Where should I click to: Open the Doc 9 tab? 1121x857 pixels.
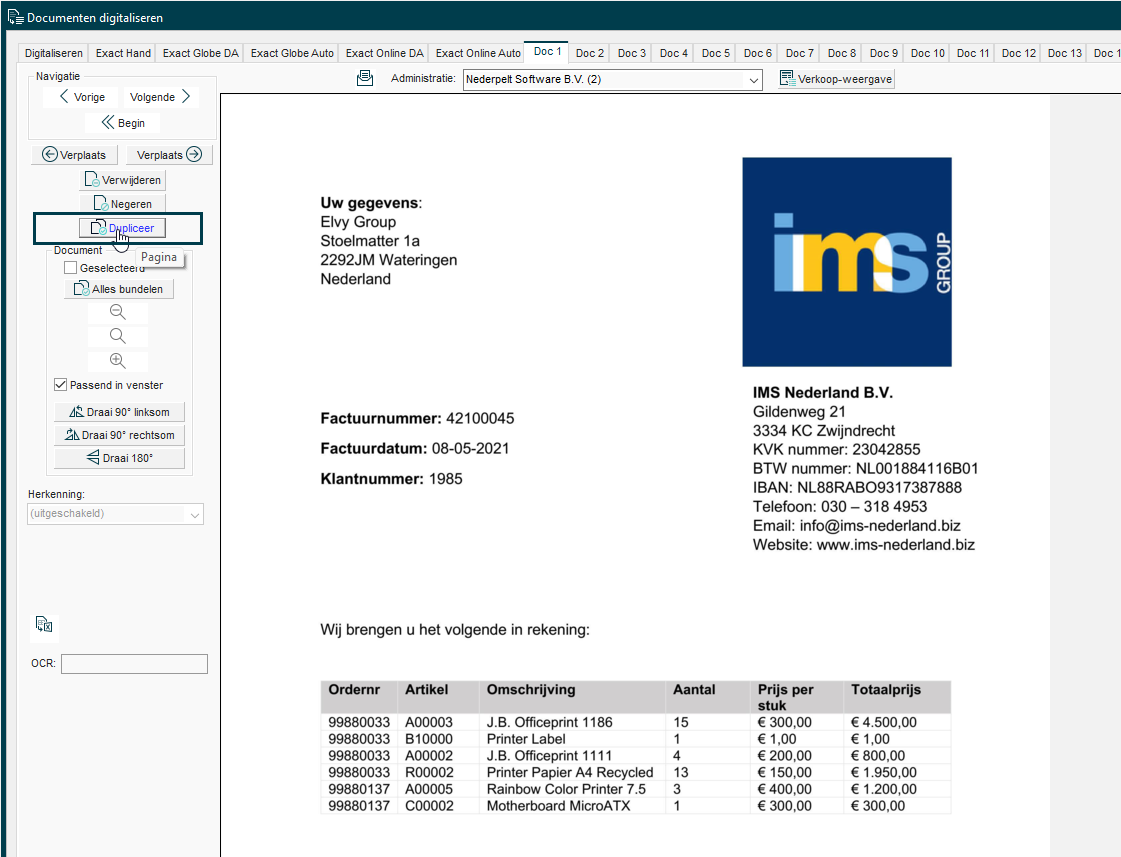pyautogui.click(x=884, y=53)
